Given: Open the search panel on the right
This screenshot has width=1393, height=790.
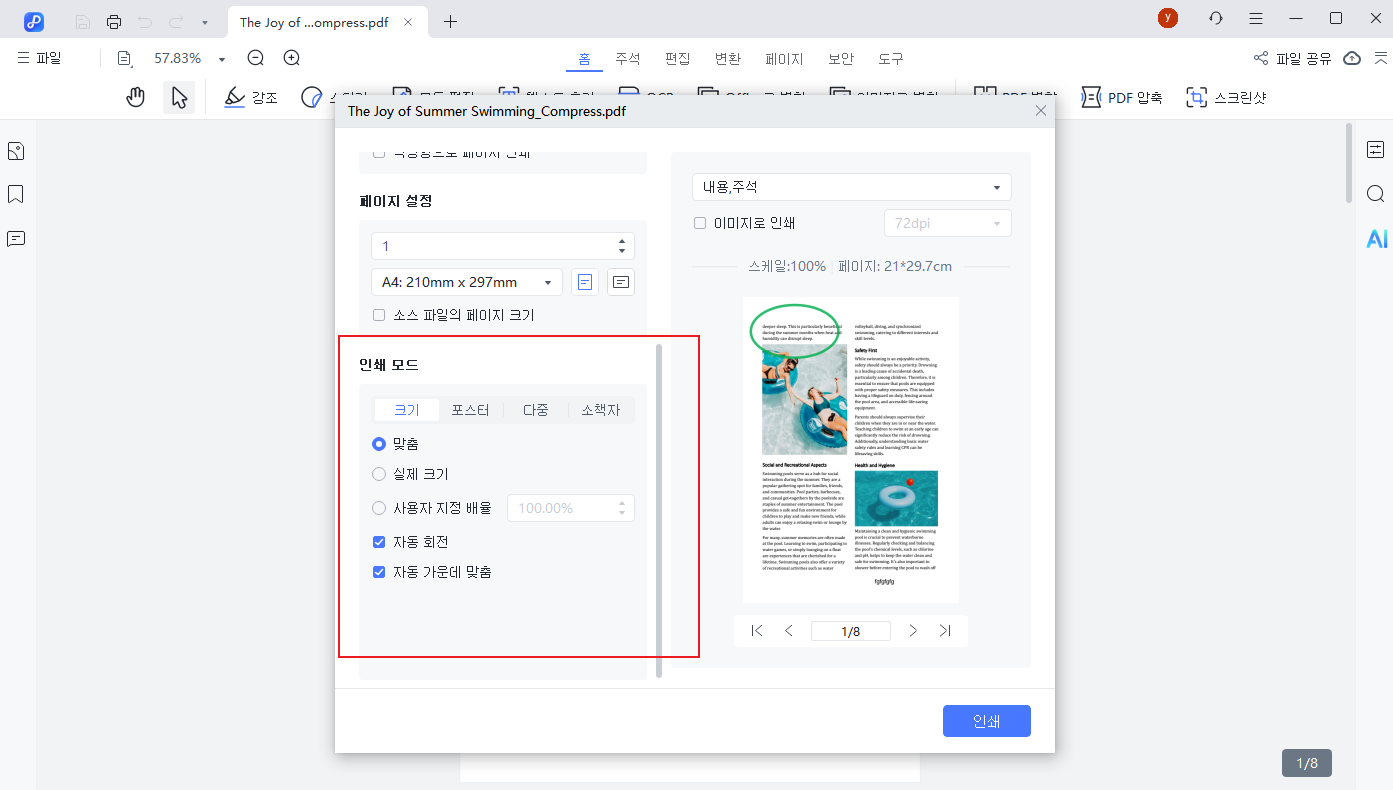Looking at the screenshot, I should 1376,193.
